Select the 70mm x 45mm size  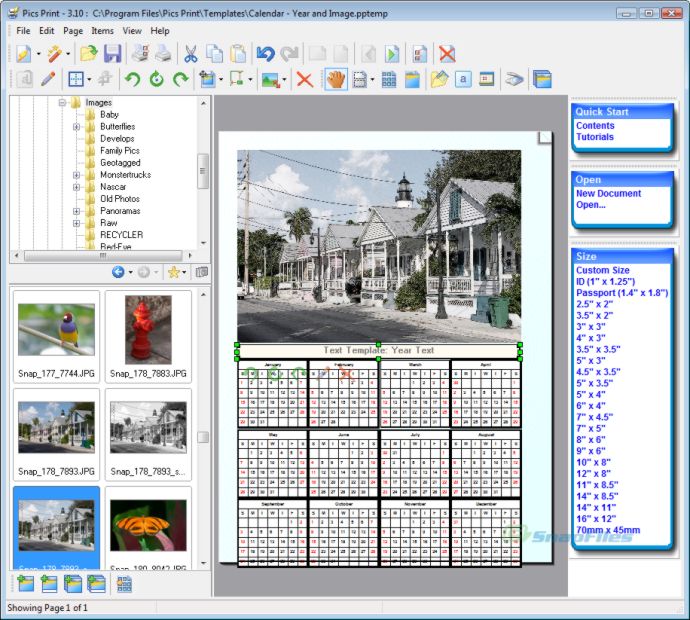608,530
